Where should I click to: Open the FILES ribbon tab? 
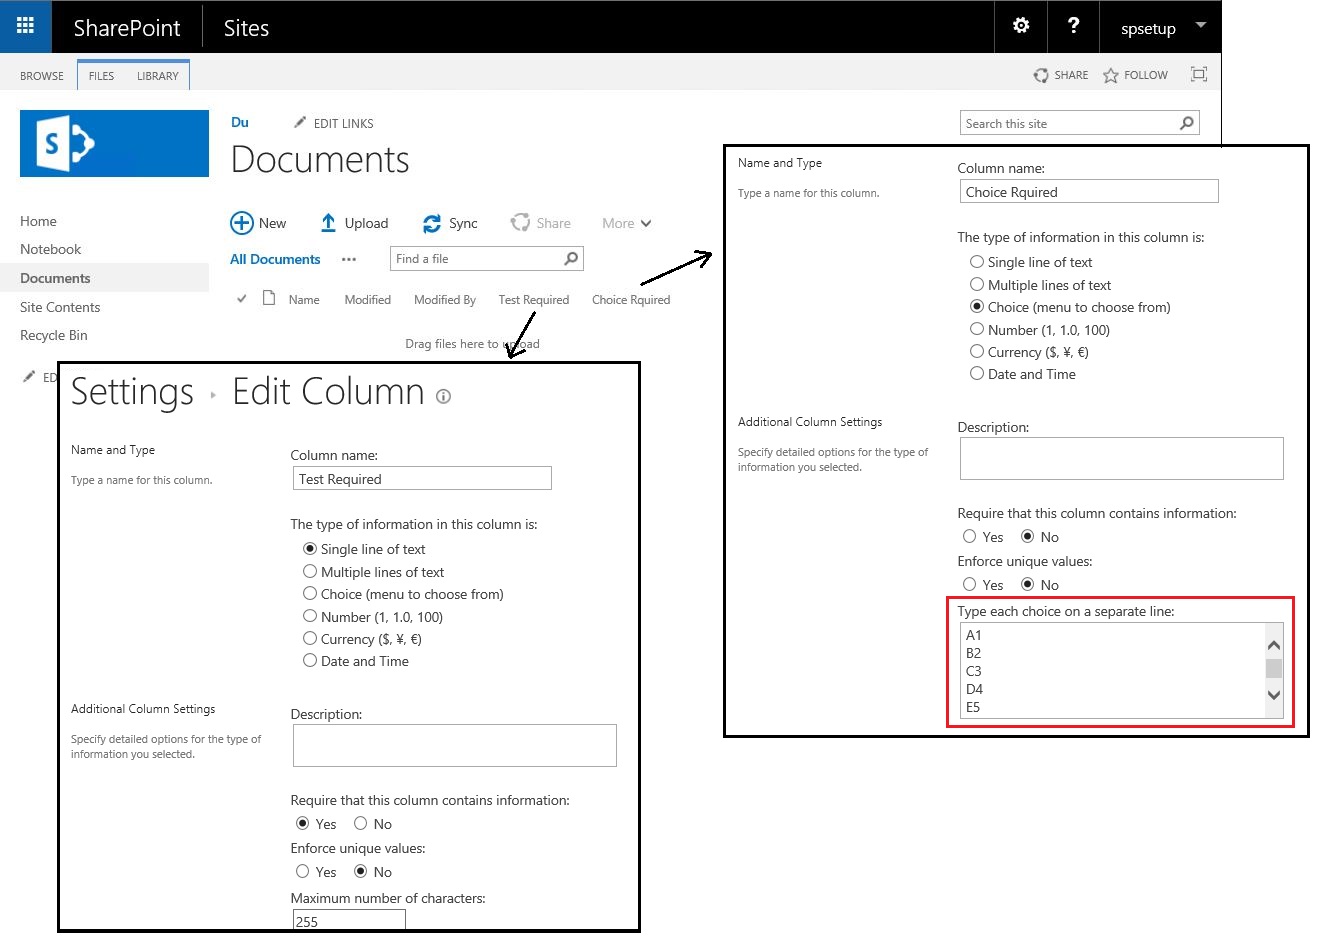coord(101,76)
